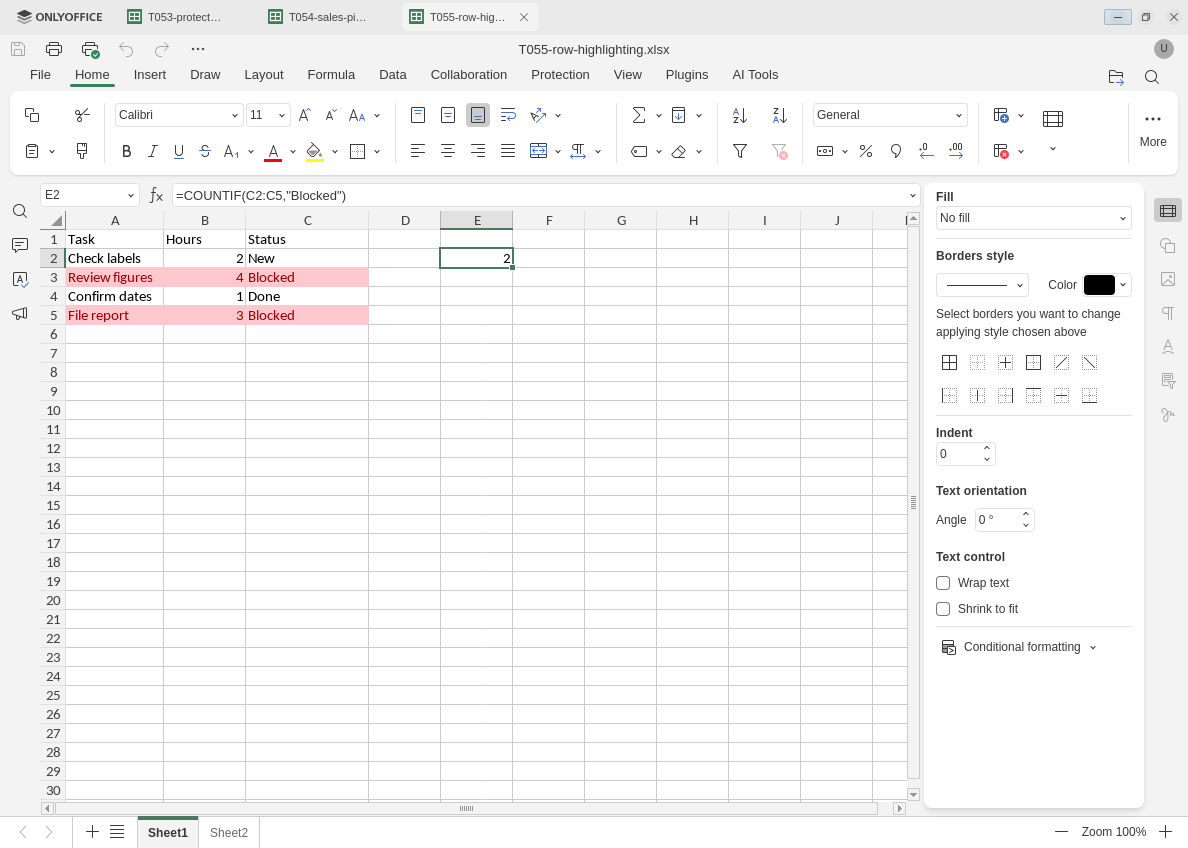Toggle Underline formatting
Screen dimensions: 1188x848
point(179,152)
